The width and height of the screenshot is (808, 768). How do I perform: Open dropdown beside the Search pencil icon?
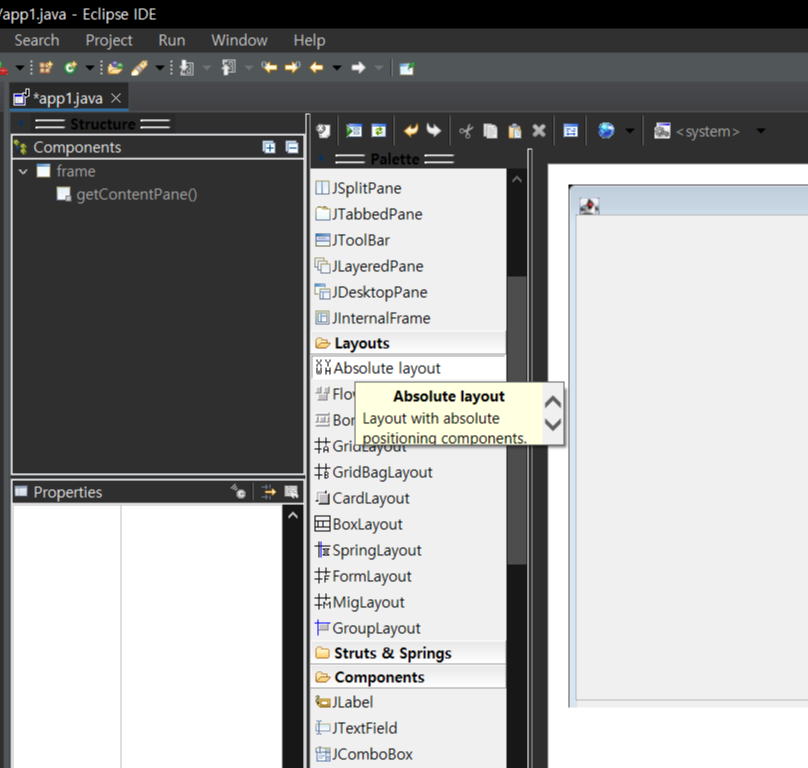tap(160, 68)
